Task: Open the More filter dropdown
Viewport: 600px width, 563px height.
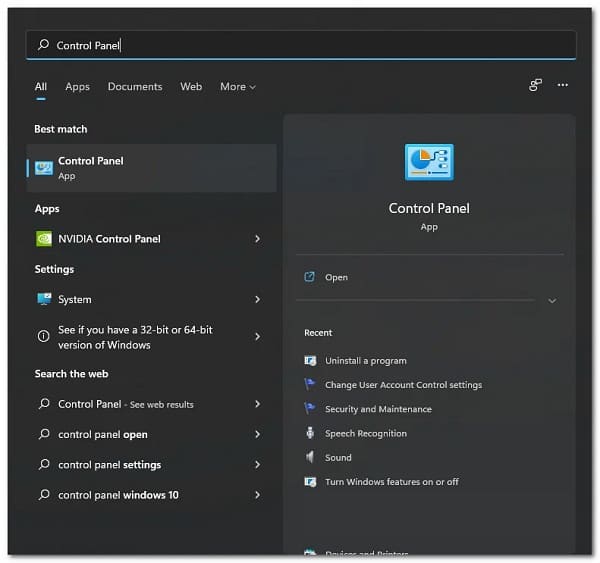Action: coord(238,87)
